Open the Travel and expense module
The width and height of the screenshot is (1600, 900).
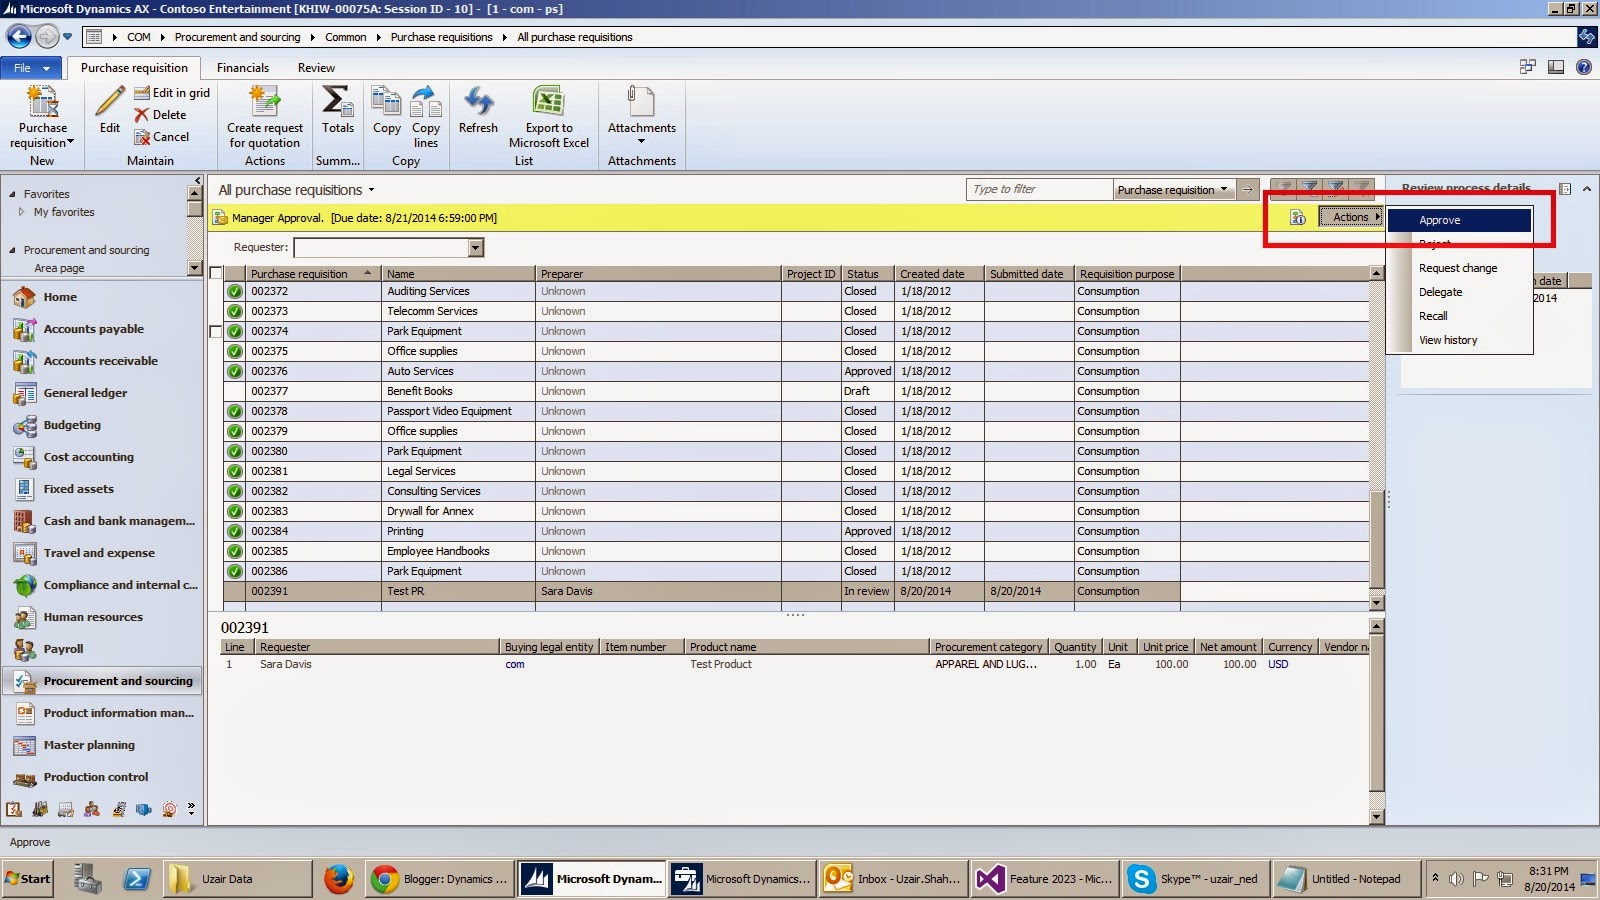(99, 552)
